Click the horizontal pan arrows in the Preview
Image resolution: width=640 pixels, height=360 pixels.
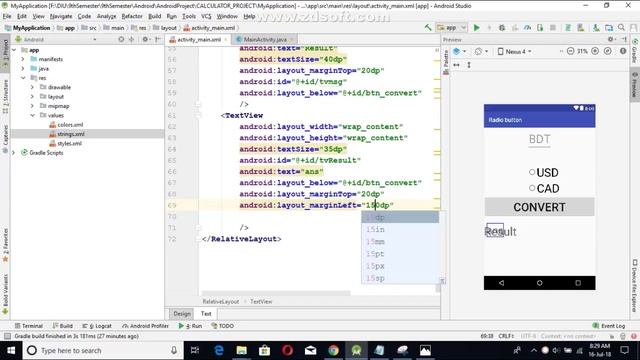(x=456, y=65)
